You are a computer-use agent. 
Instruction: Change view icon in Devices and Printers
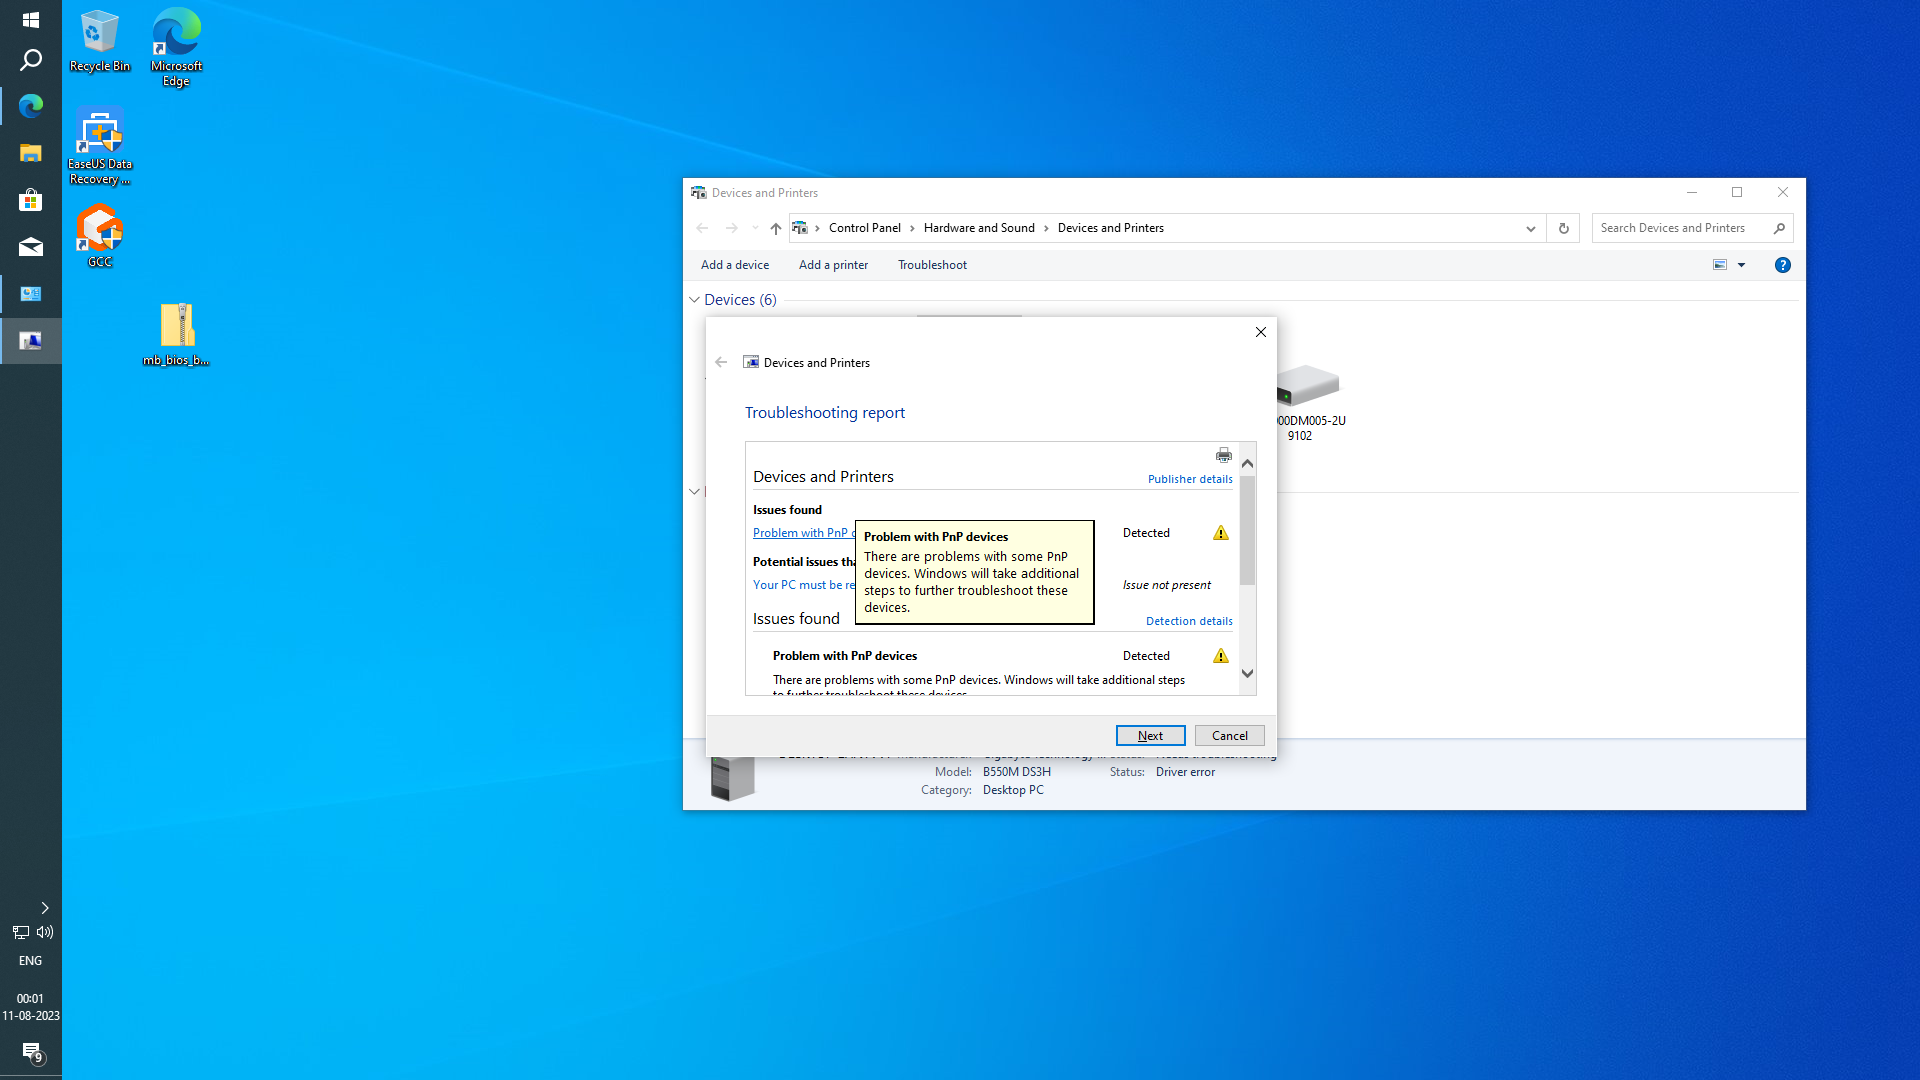click(1720, 265)
